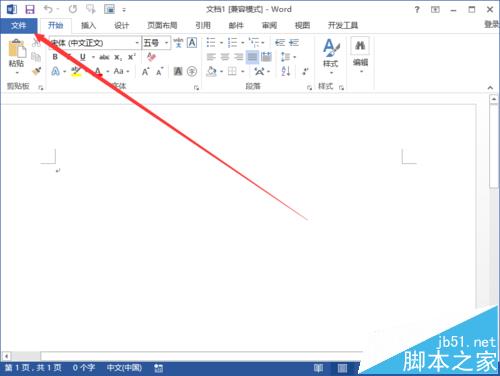This screenshot has height=376, width=500.
Task: Apply paragraph shading paint bucket color
Action: tap(211, 71)
